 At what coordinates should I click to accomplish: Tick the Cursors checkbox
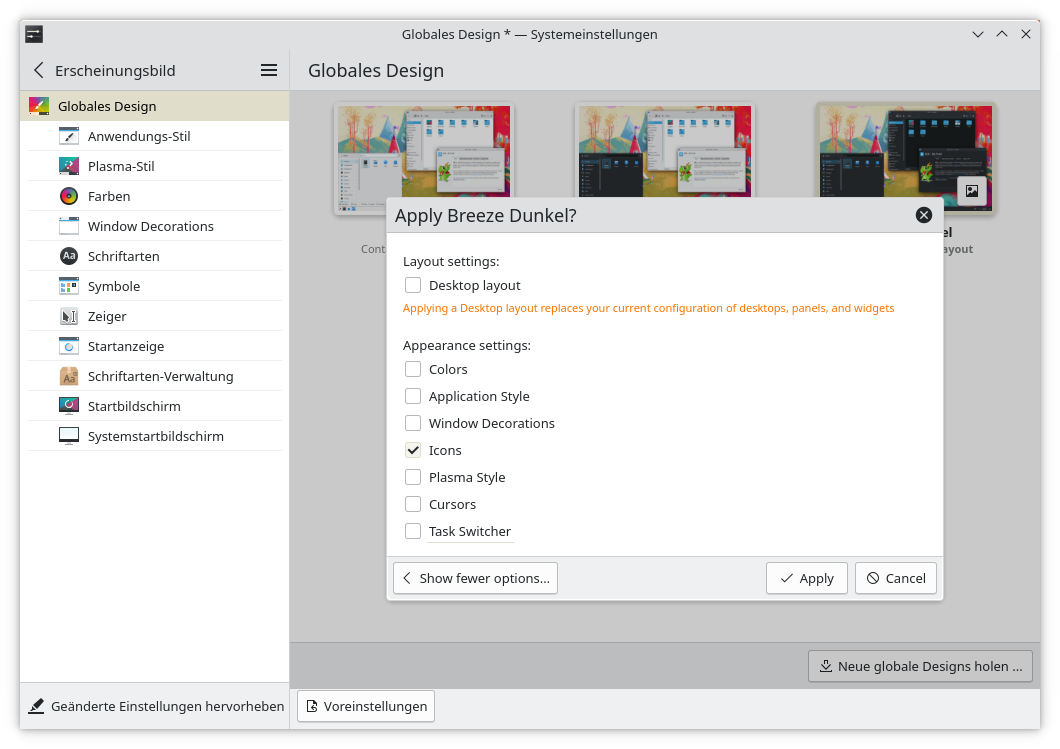[413, 504]
